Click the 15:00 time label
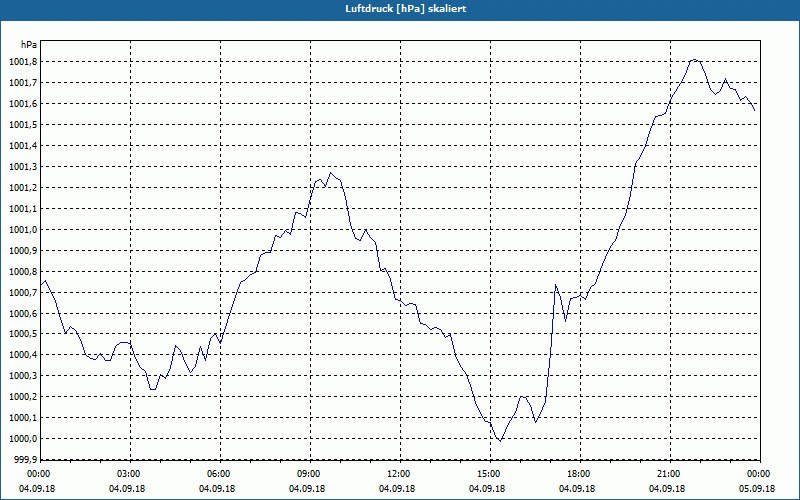This screenshot has height=500, width=800. (489, 474)
